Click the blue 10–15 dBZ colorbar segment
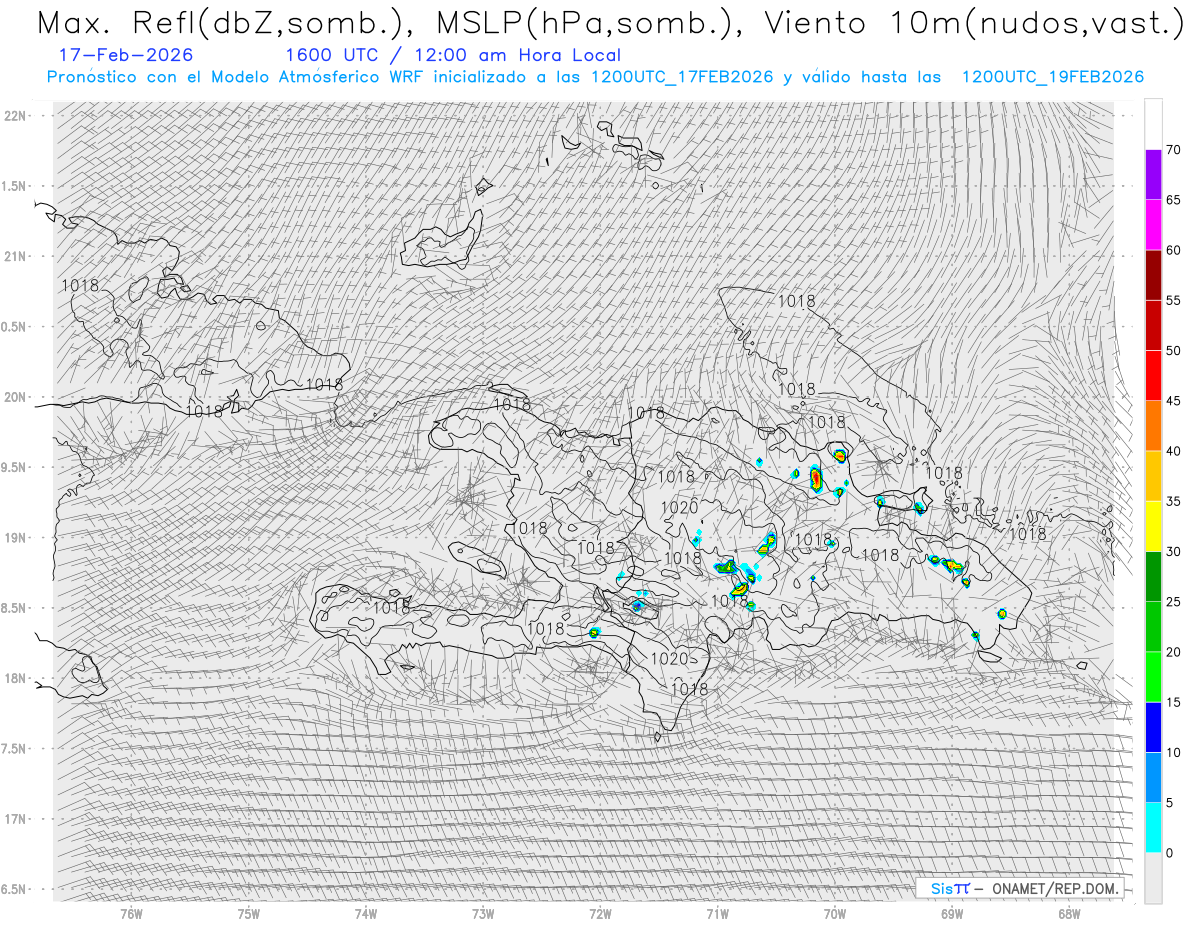 tap(1153, 727)
